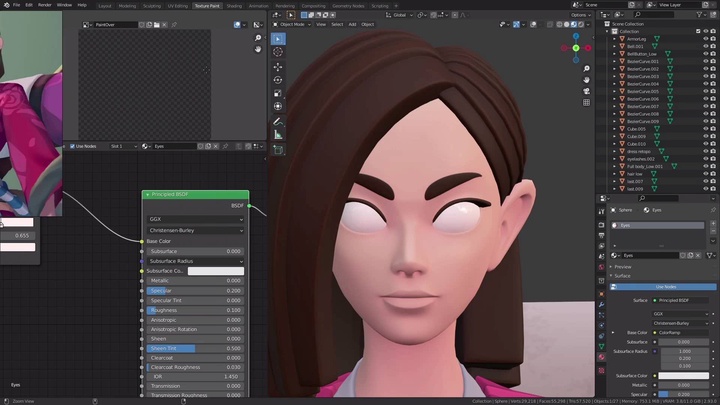
Task: Switch to the Shading workspace tab
Action: [234, 6]
